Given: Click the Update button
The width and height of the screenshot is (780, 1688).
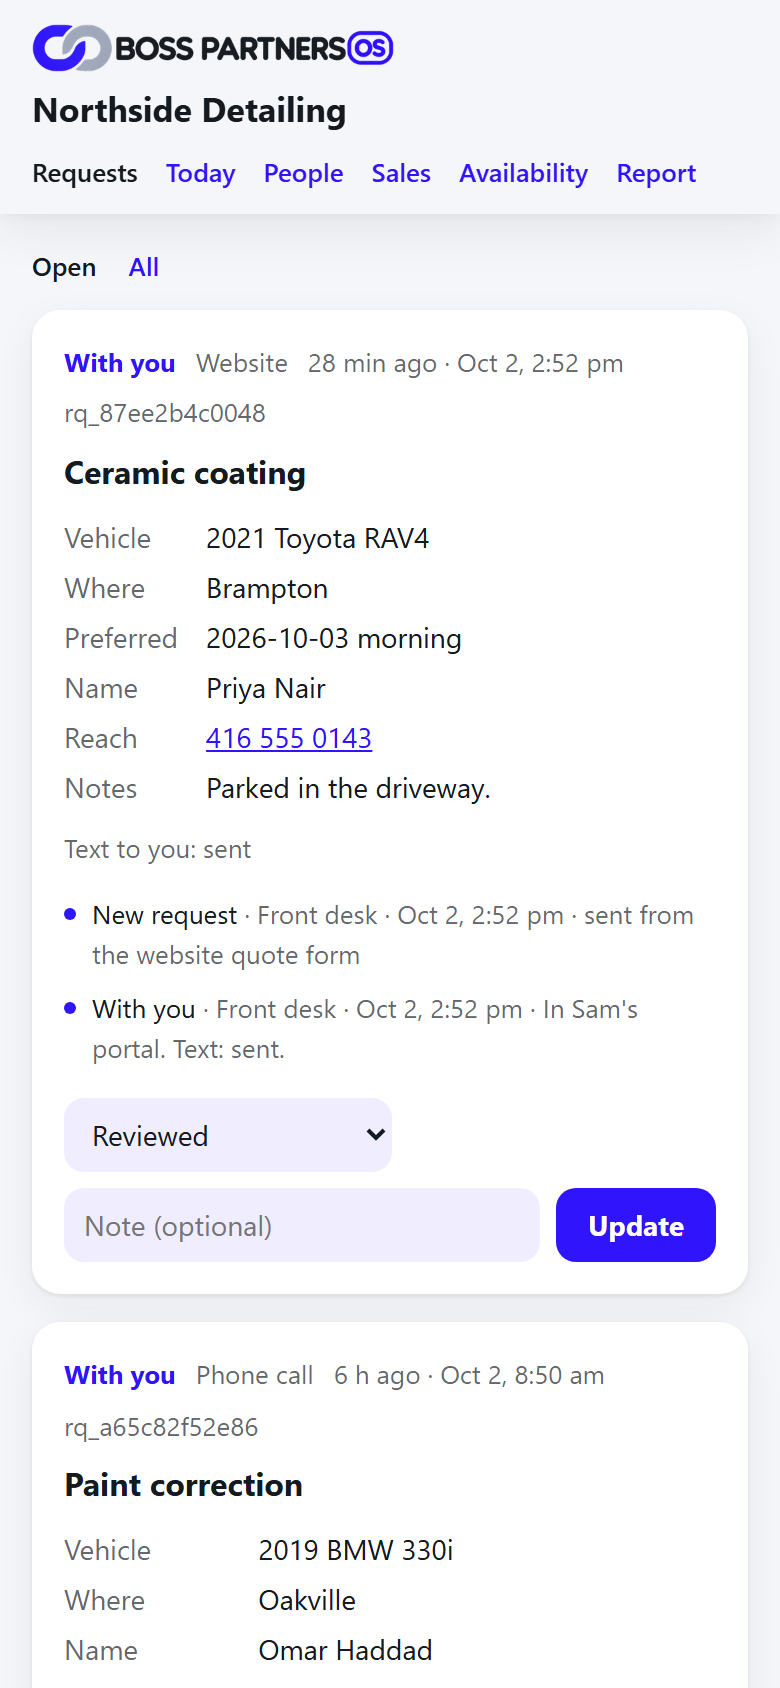Looking at the screenshot, I should coord(636,1225).
